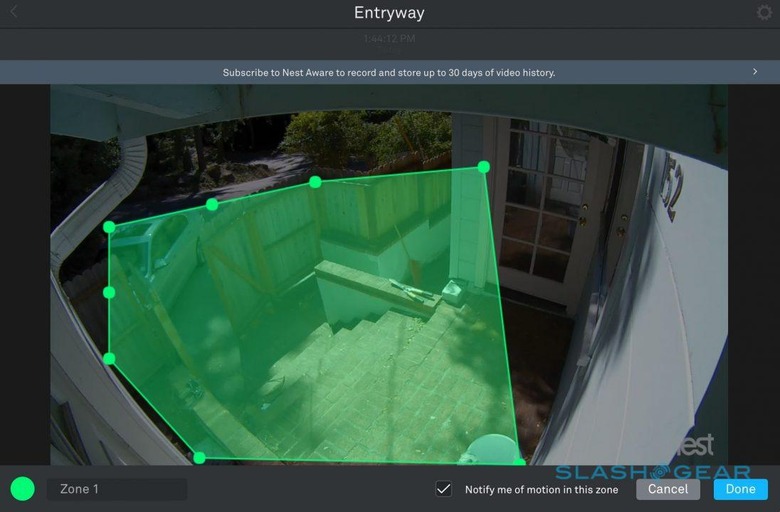Viewport: 780px width, 512px height.
Task: Click the Zone 1 name field
Action: click(116, 489)
